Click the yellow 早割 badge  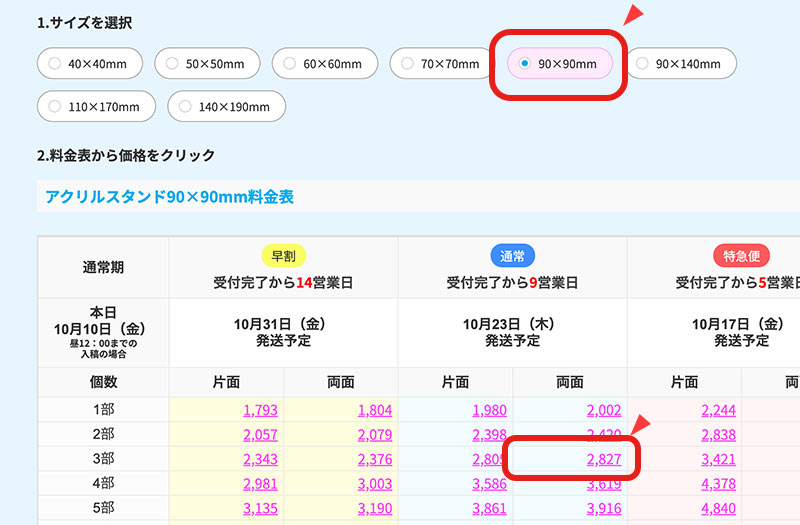click(284, 255)
